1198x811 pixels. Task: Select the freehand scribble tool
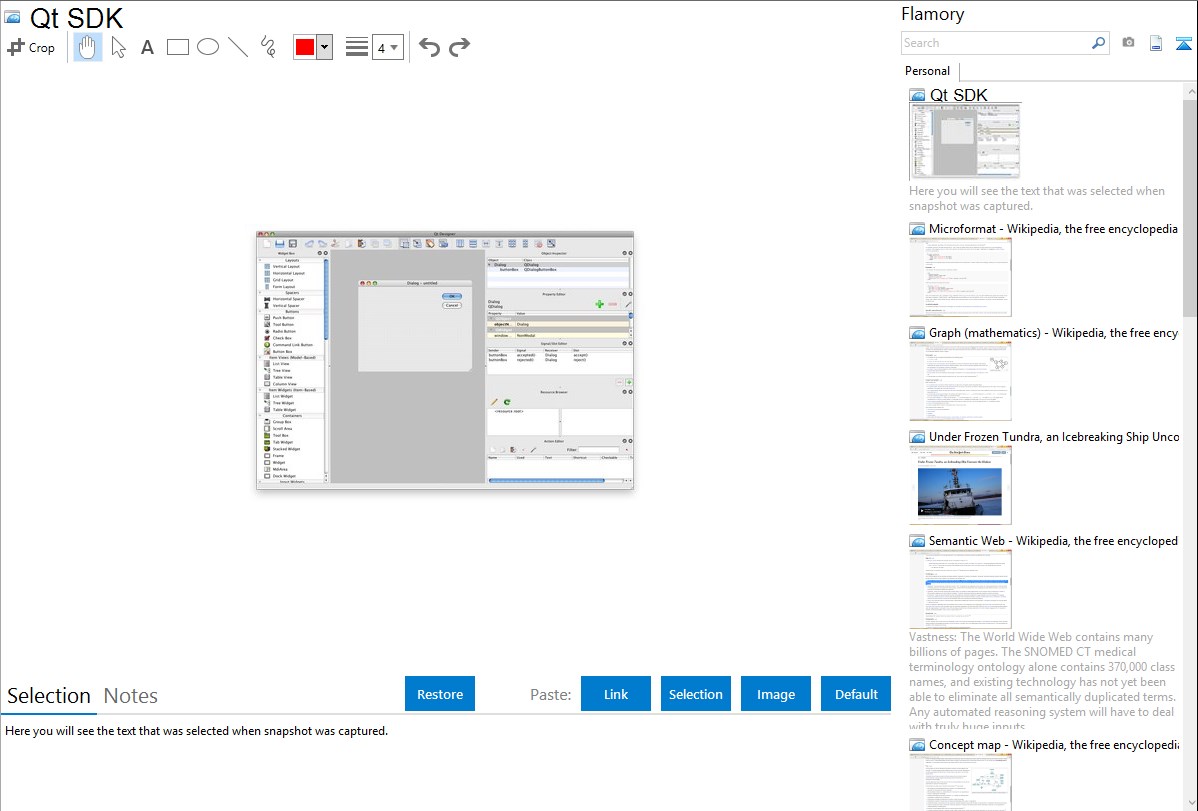(x=268, y=47)
